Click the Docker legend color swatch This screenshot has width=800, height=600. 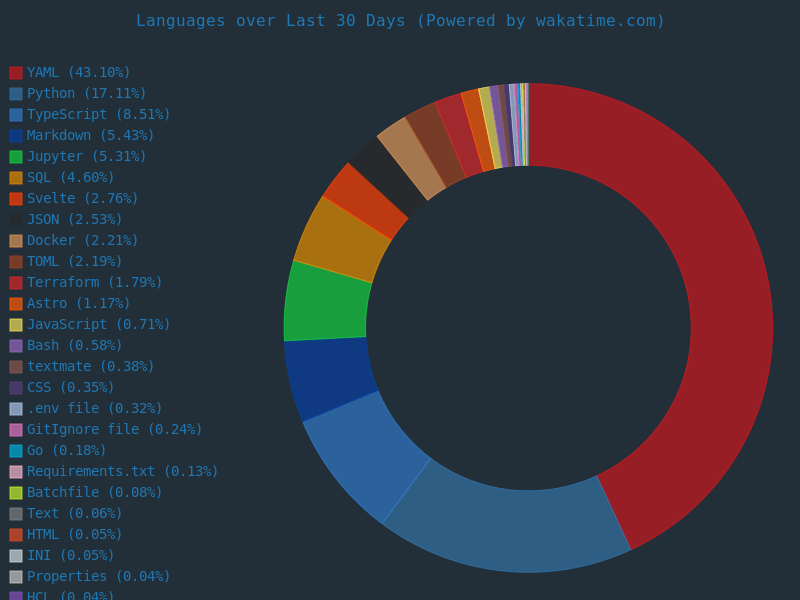pyautogui.click(x=16, y=240)
